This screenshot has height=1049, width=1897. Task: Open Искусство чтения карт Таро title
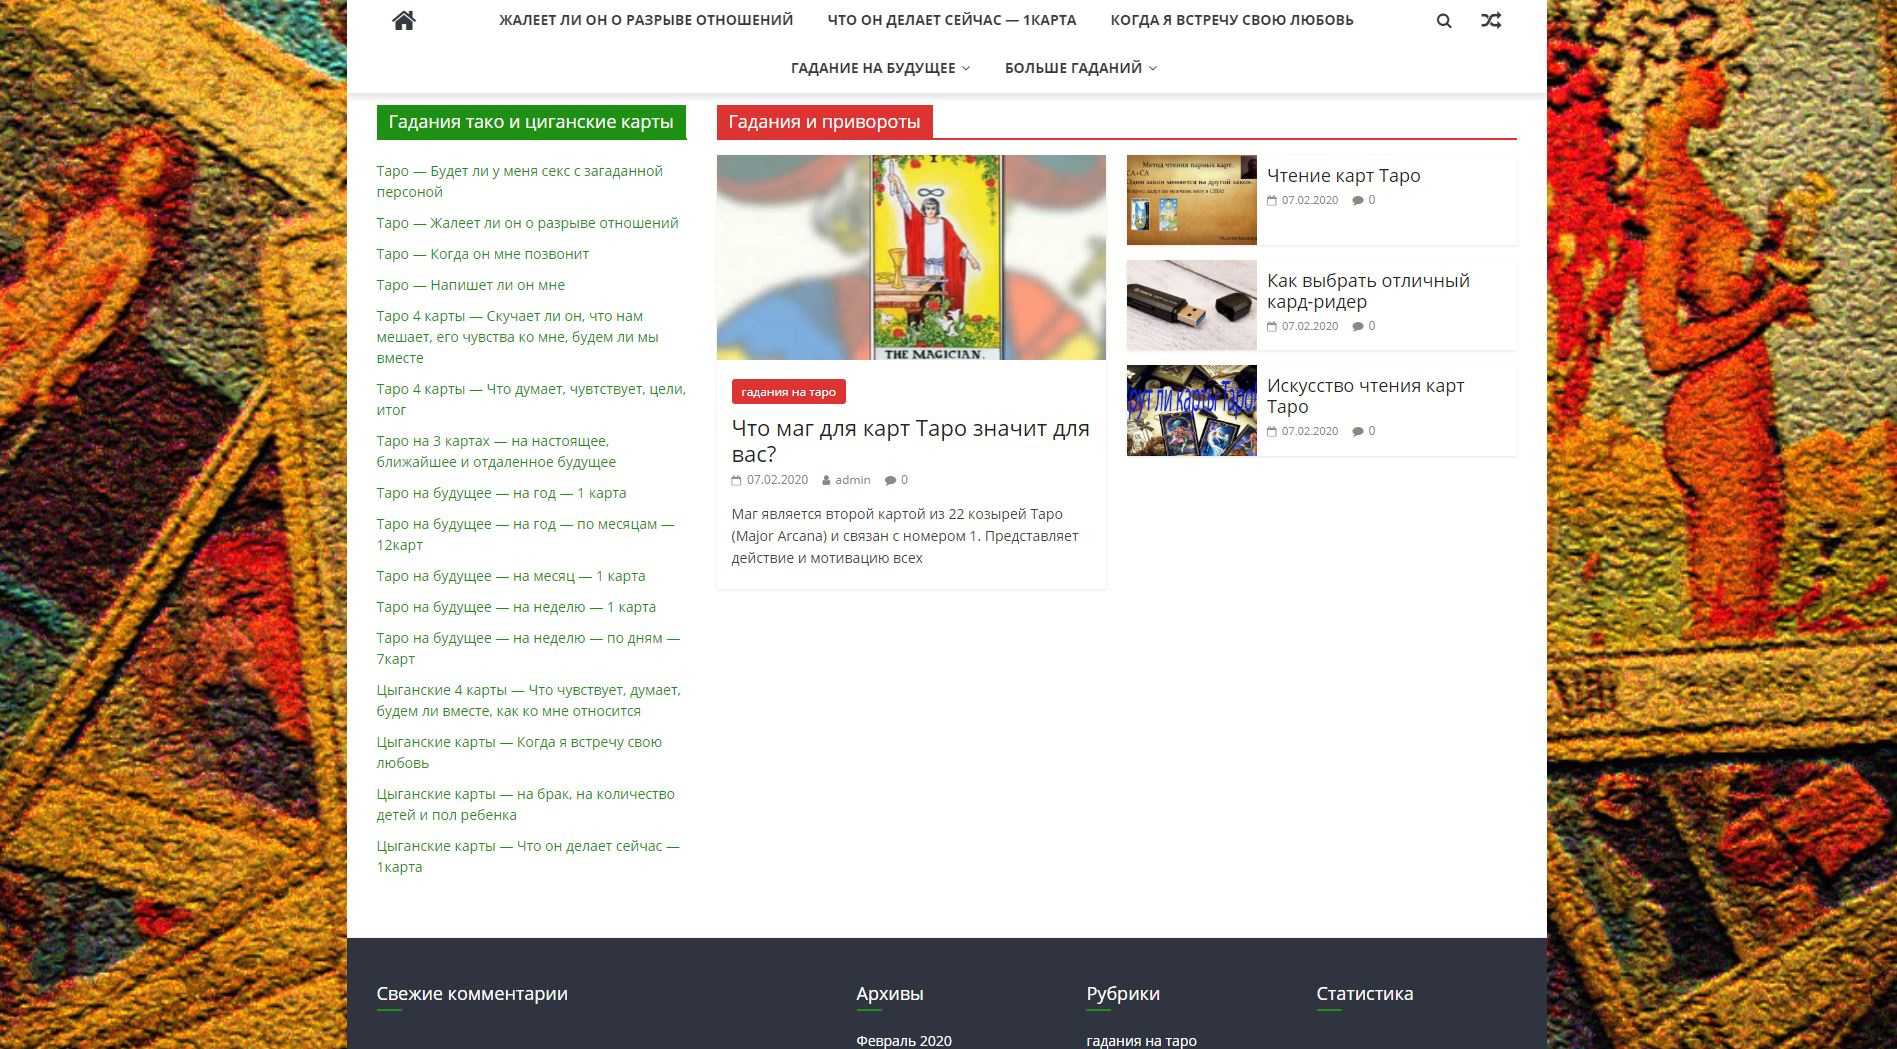click(1365, 396)
